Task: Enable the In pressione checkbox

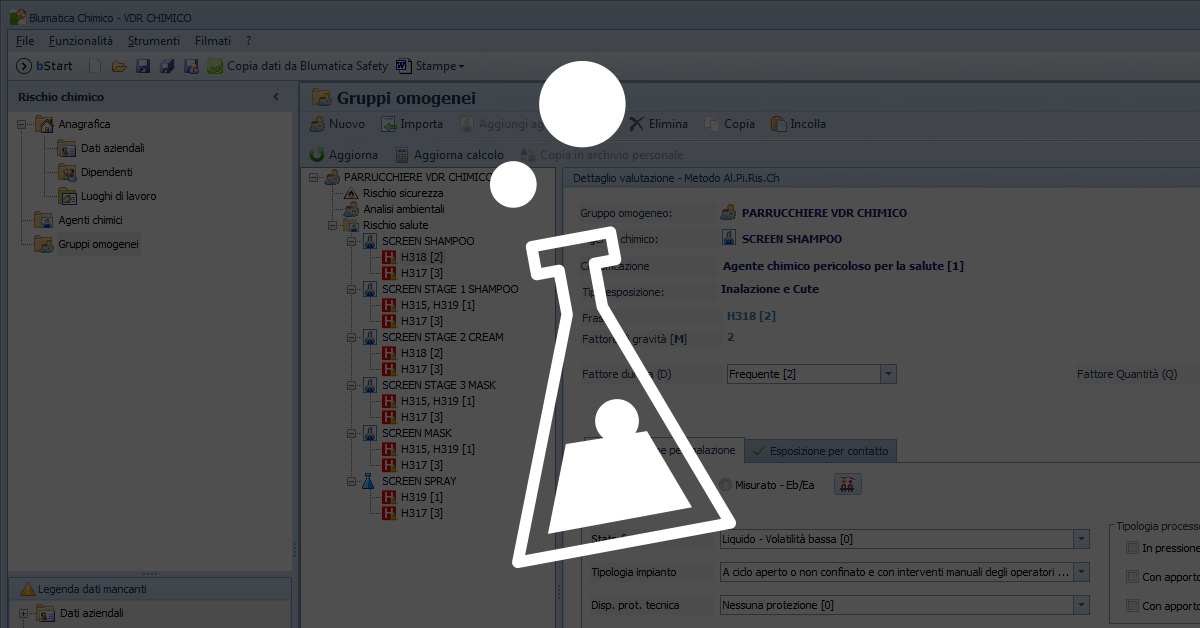Action: click(1132, 548)
